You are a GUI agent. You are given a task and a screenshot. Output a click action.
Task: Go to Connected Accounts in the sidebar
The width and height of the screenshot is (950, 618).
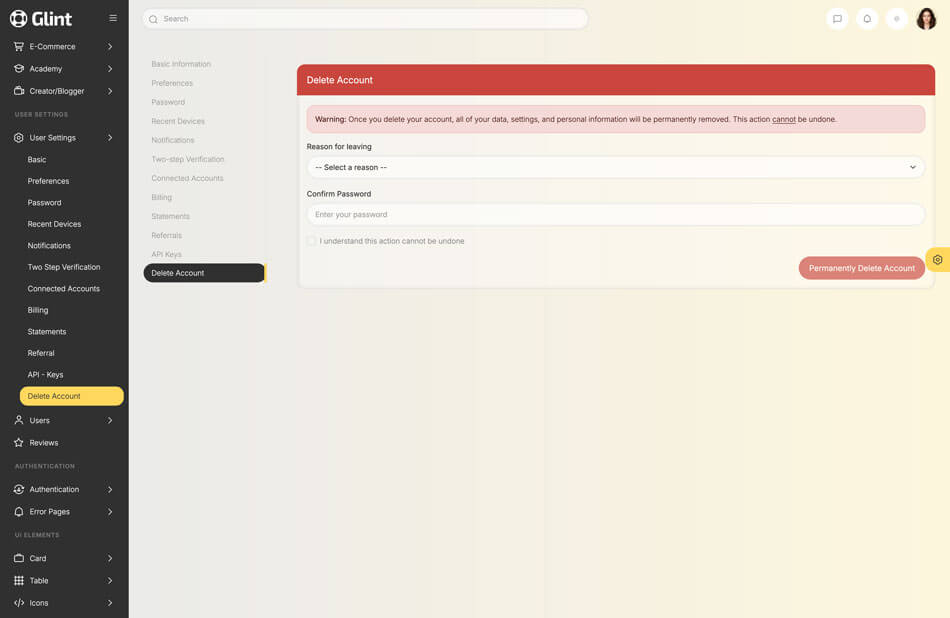coord(64,289)
